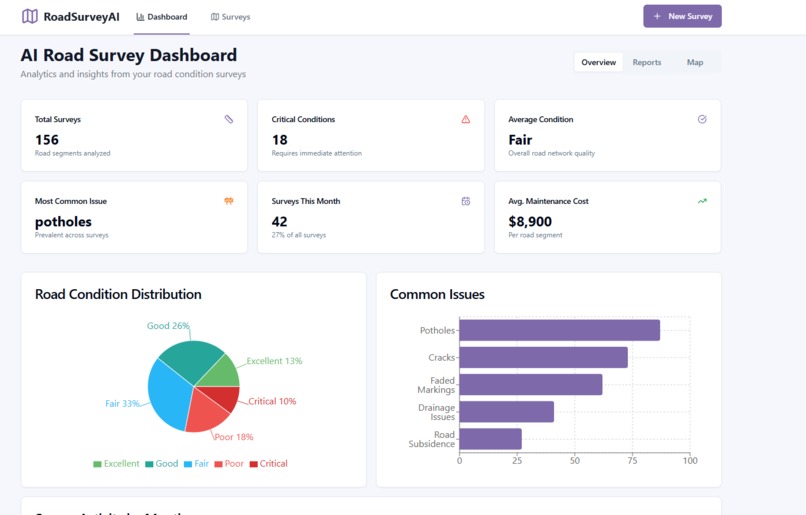This screenshot has width=806, height=515.
Task: Click the 'Good 26%' pie label
Action: pyautogui.click(x=168, y=326)
